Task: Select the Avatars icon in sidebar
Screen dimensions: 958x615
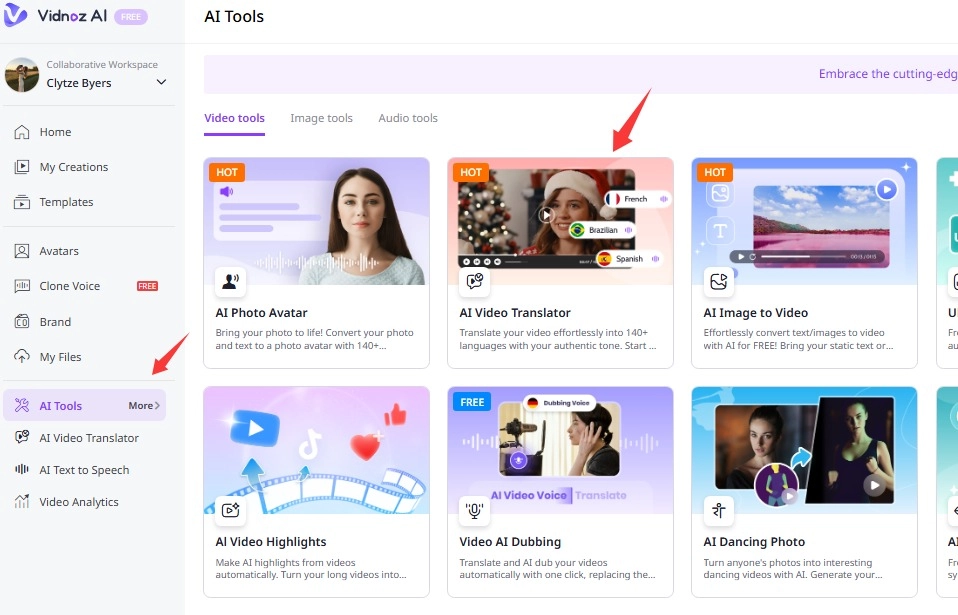Action: [x=21, y=251]
